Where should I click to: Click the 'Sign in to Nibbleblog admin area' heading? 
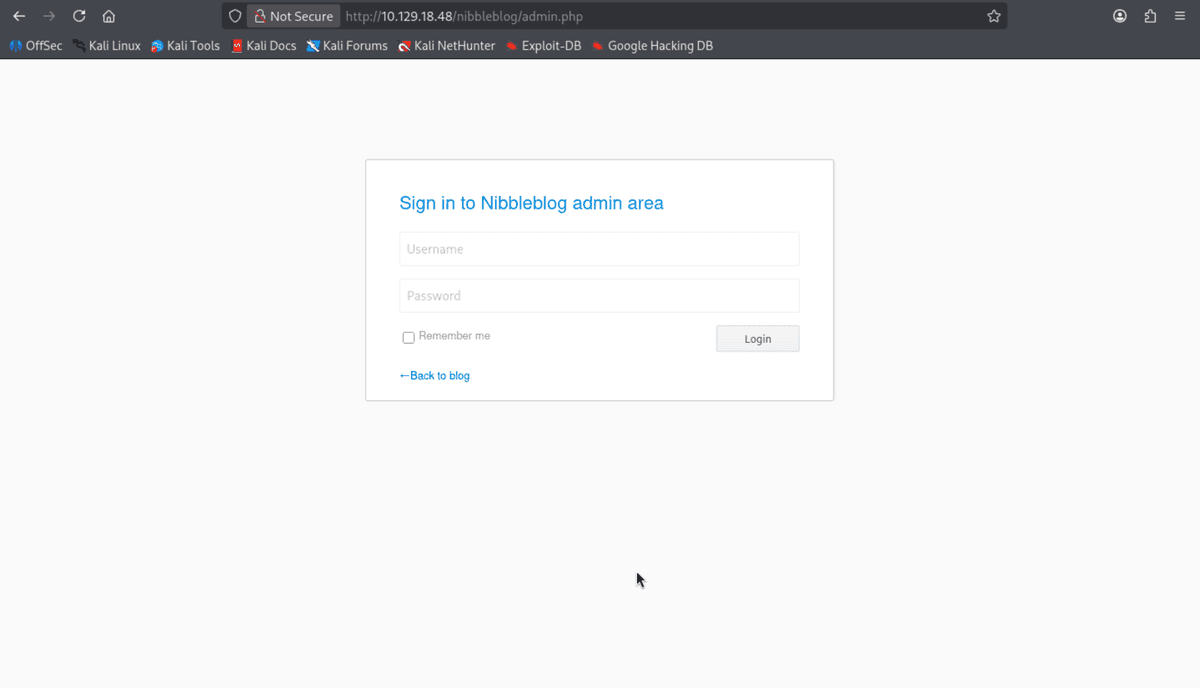click(531, 203)
